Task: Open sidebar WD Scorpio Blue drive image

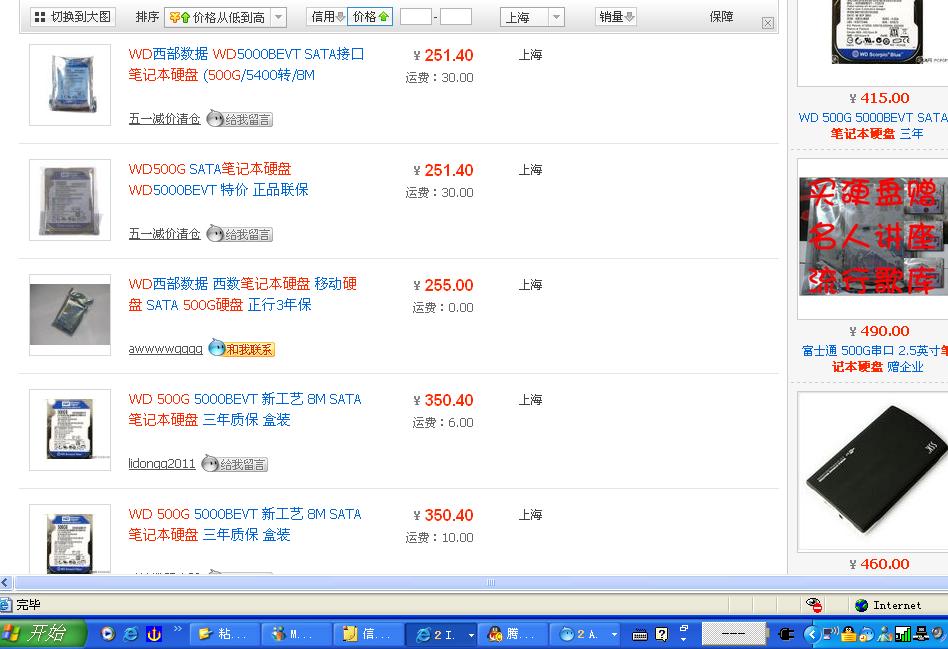Action: coord(878,31)
